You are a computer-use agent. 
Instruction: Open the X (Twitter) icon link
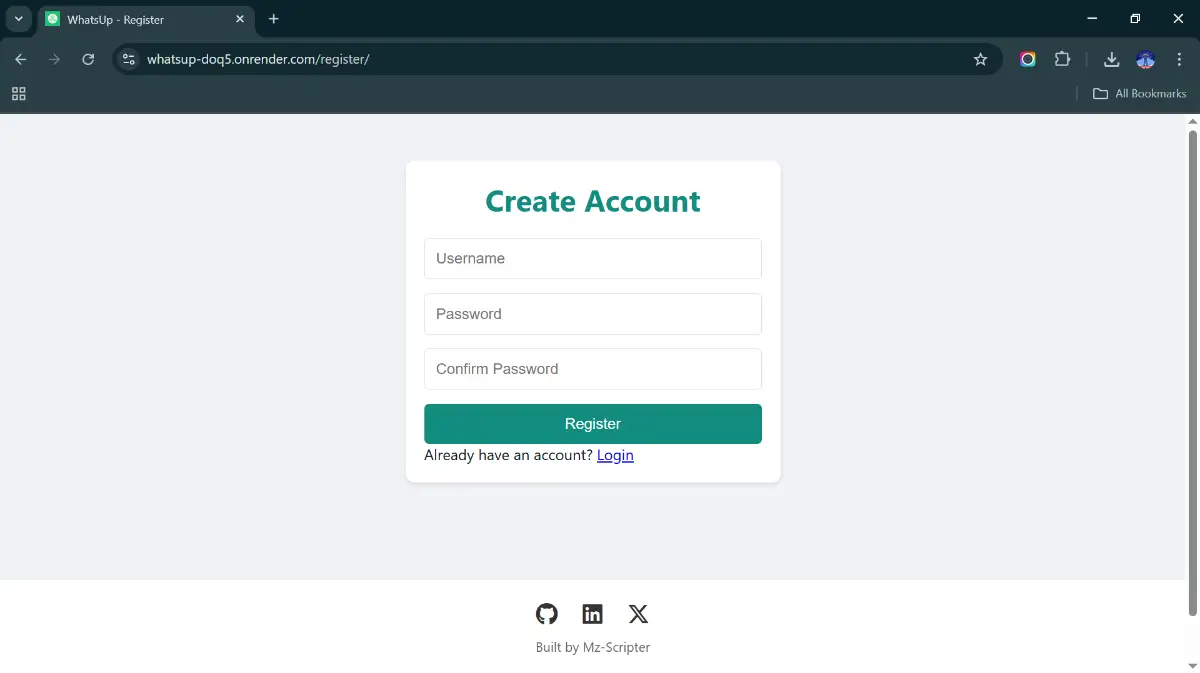638,614
